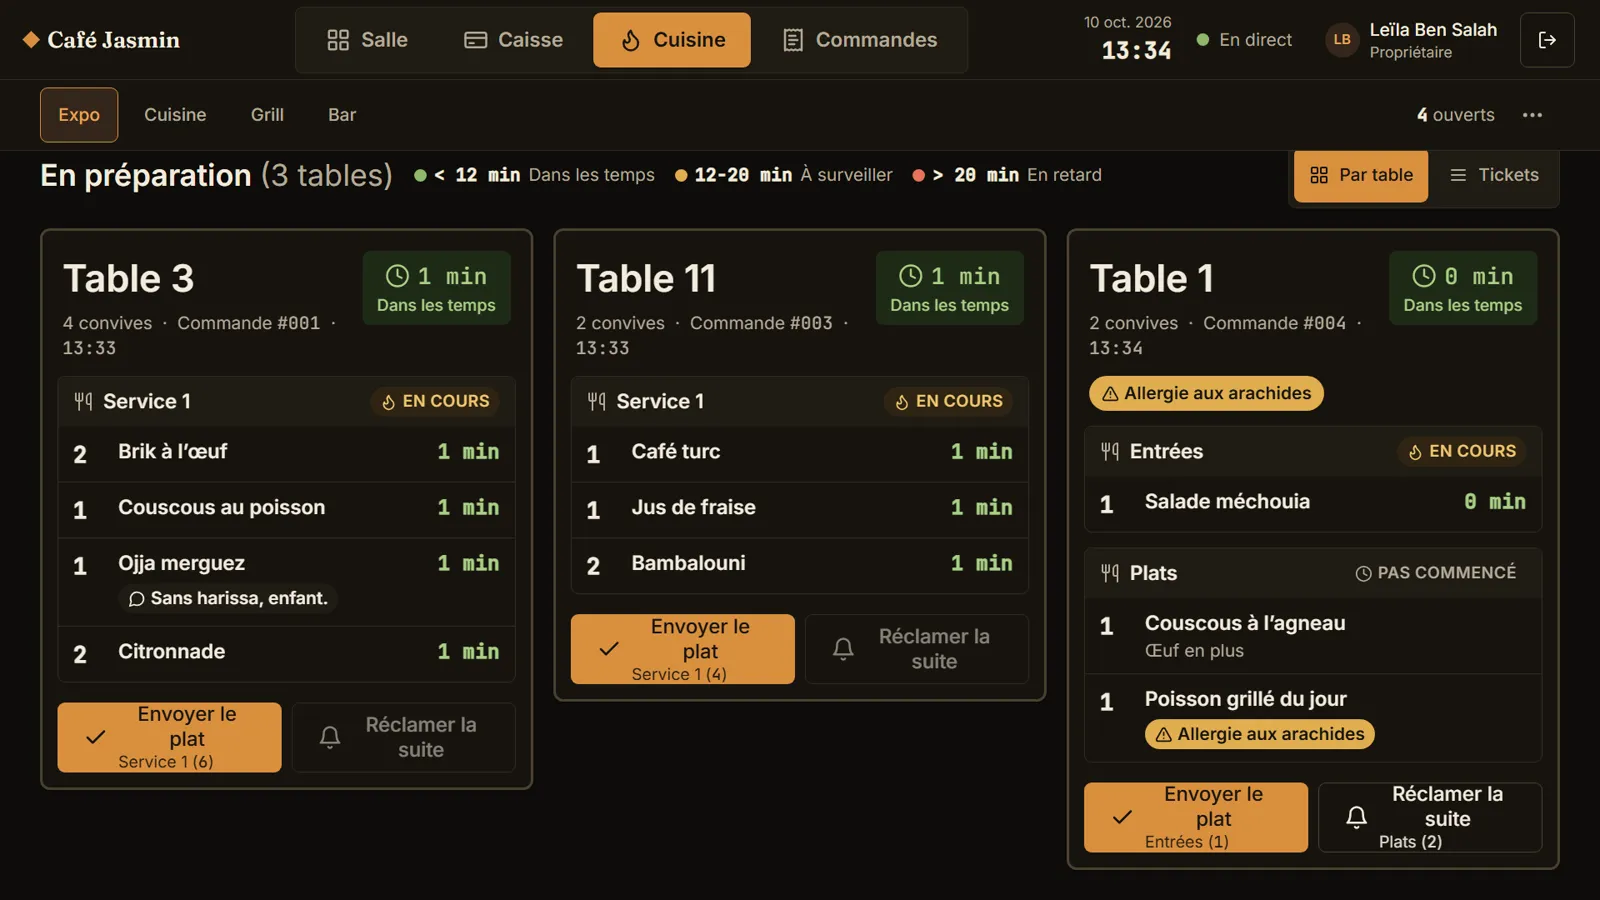
Task: Click the Table 3 timer clock icon
Action: pos(397,276)
